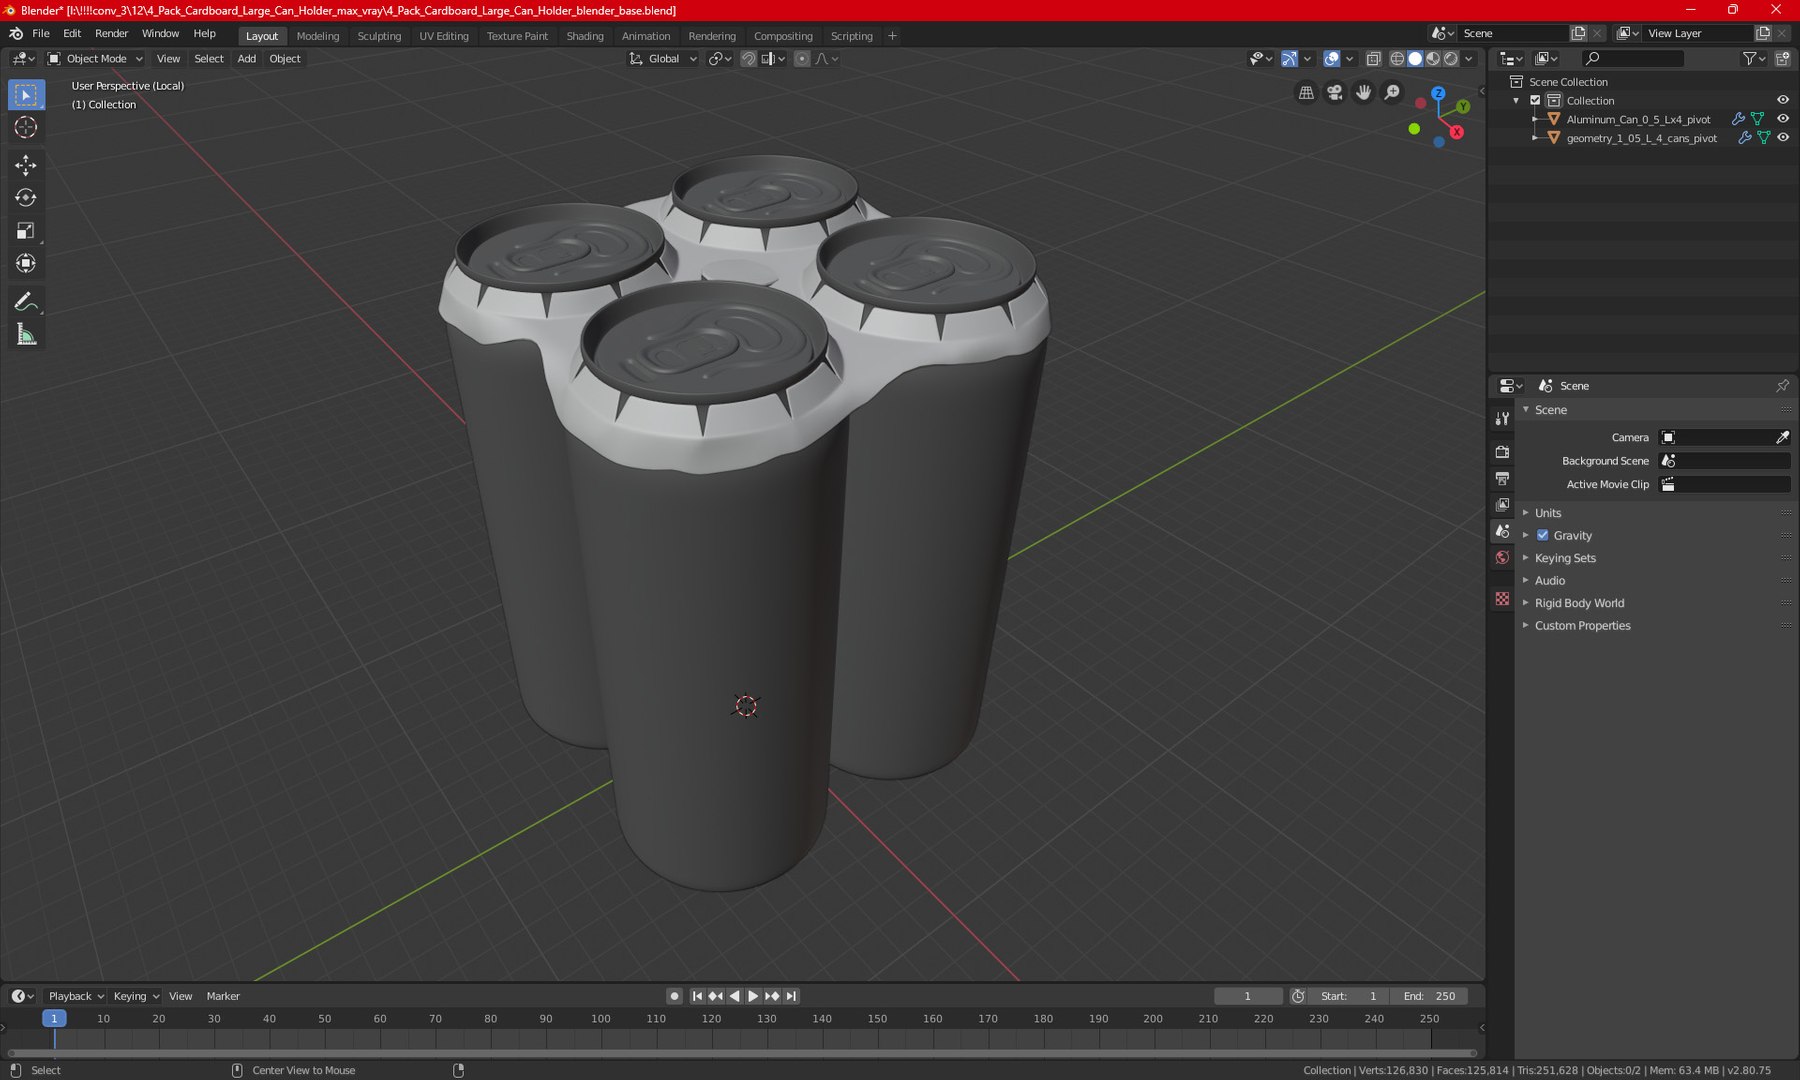Image resolution: width=1800 pixels, height=1080 pixels.
Task: Open the Keying popover in the timeline
Action: point(135,996)
